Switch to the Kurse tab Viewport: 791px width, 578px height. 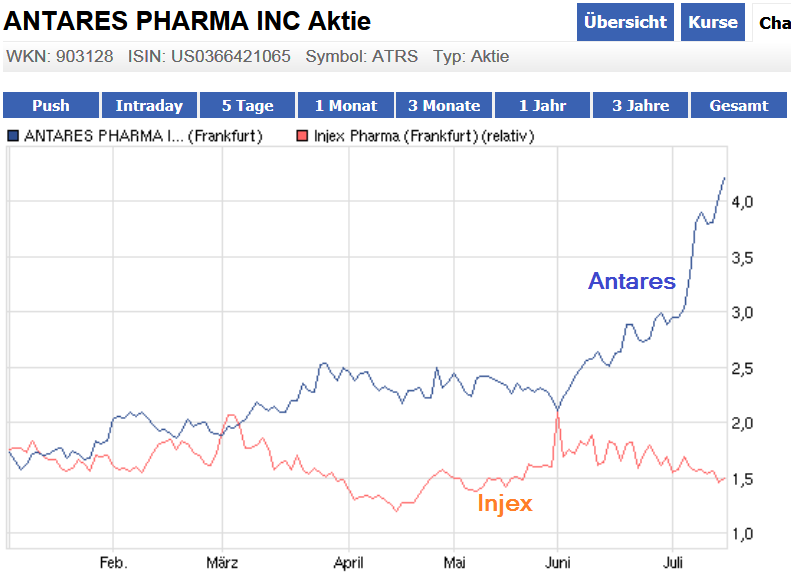713,22
